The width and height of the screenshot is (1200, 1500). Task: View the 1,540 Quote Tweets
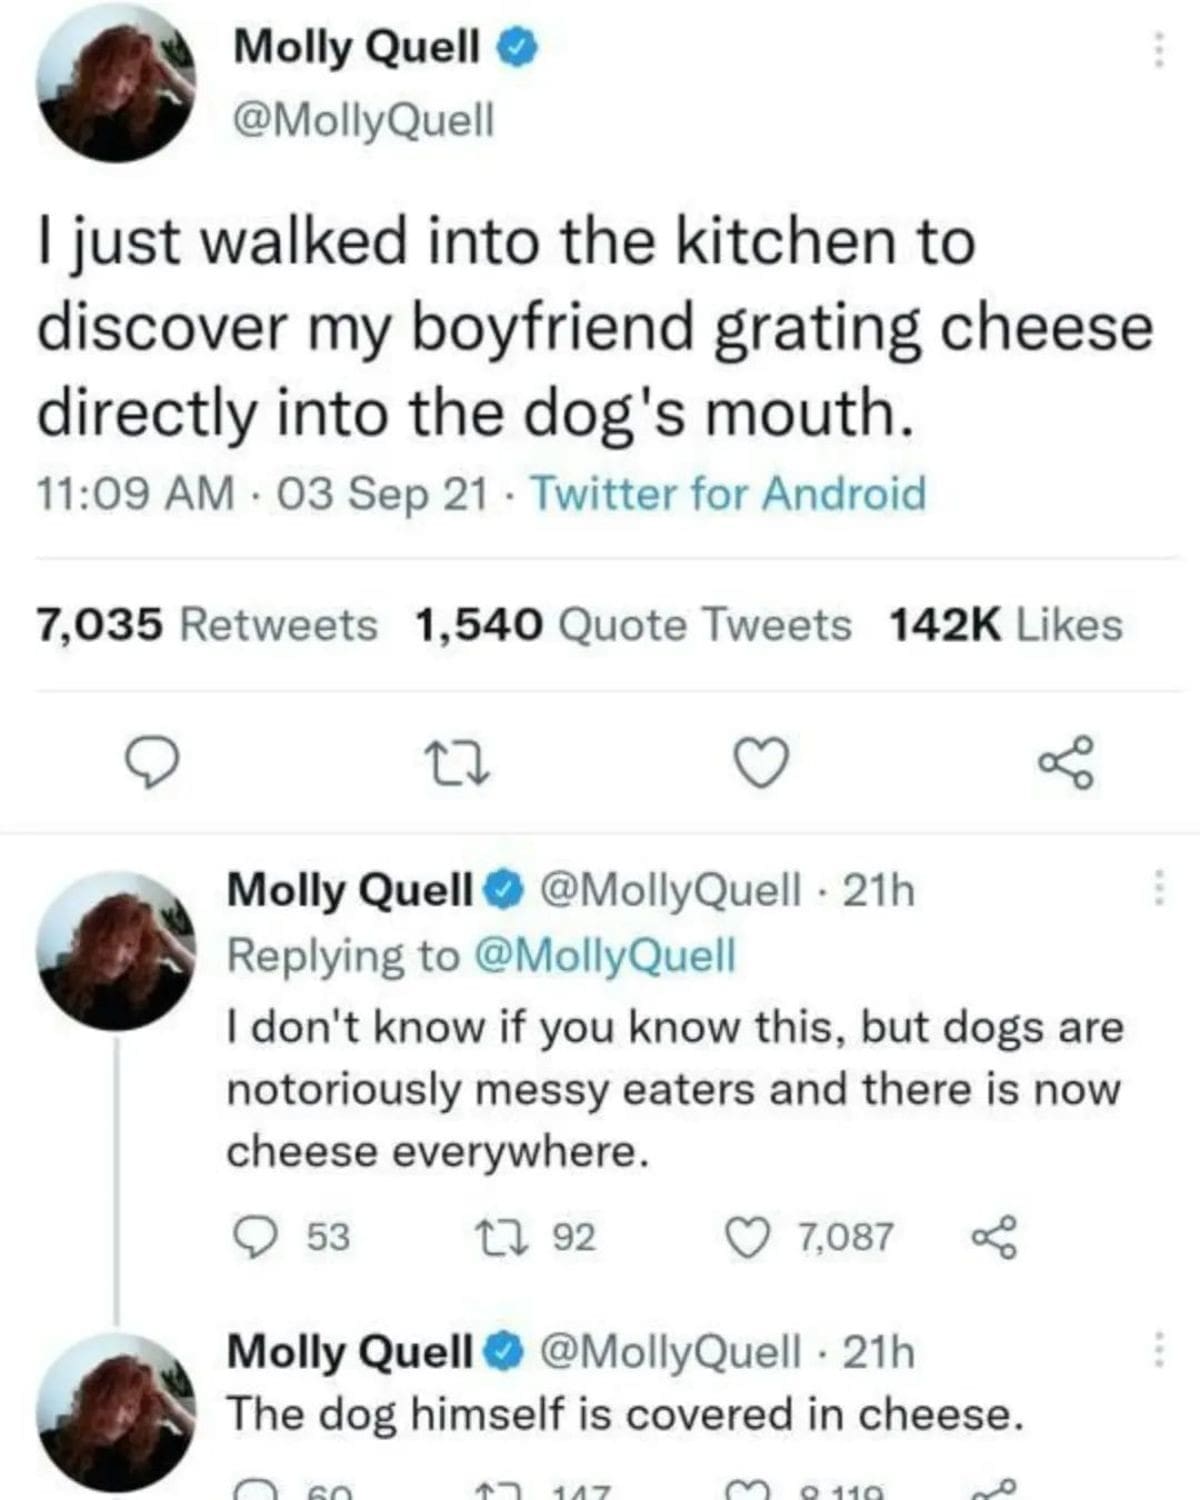coord(632,626)
